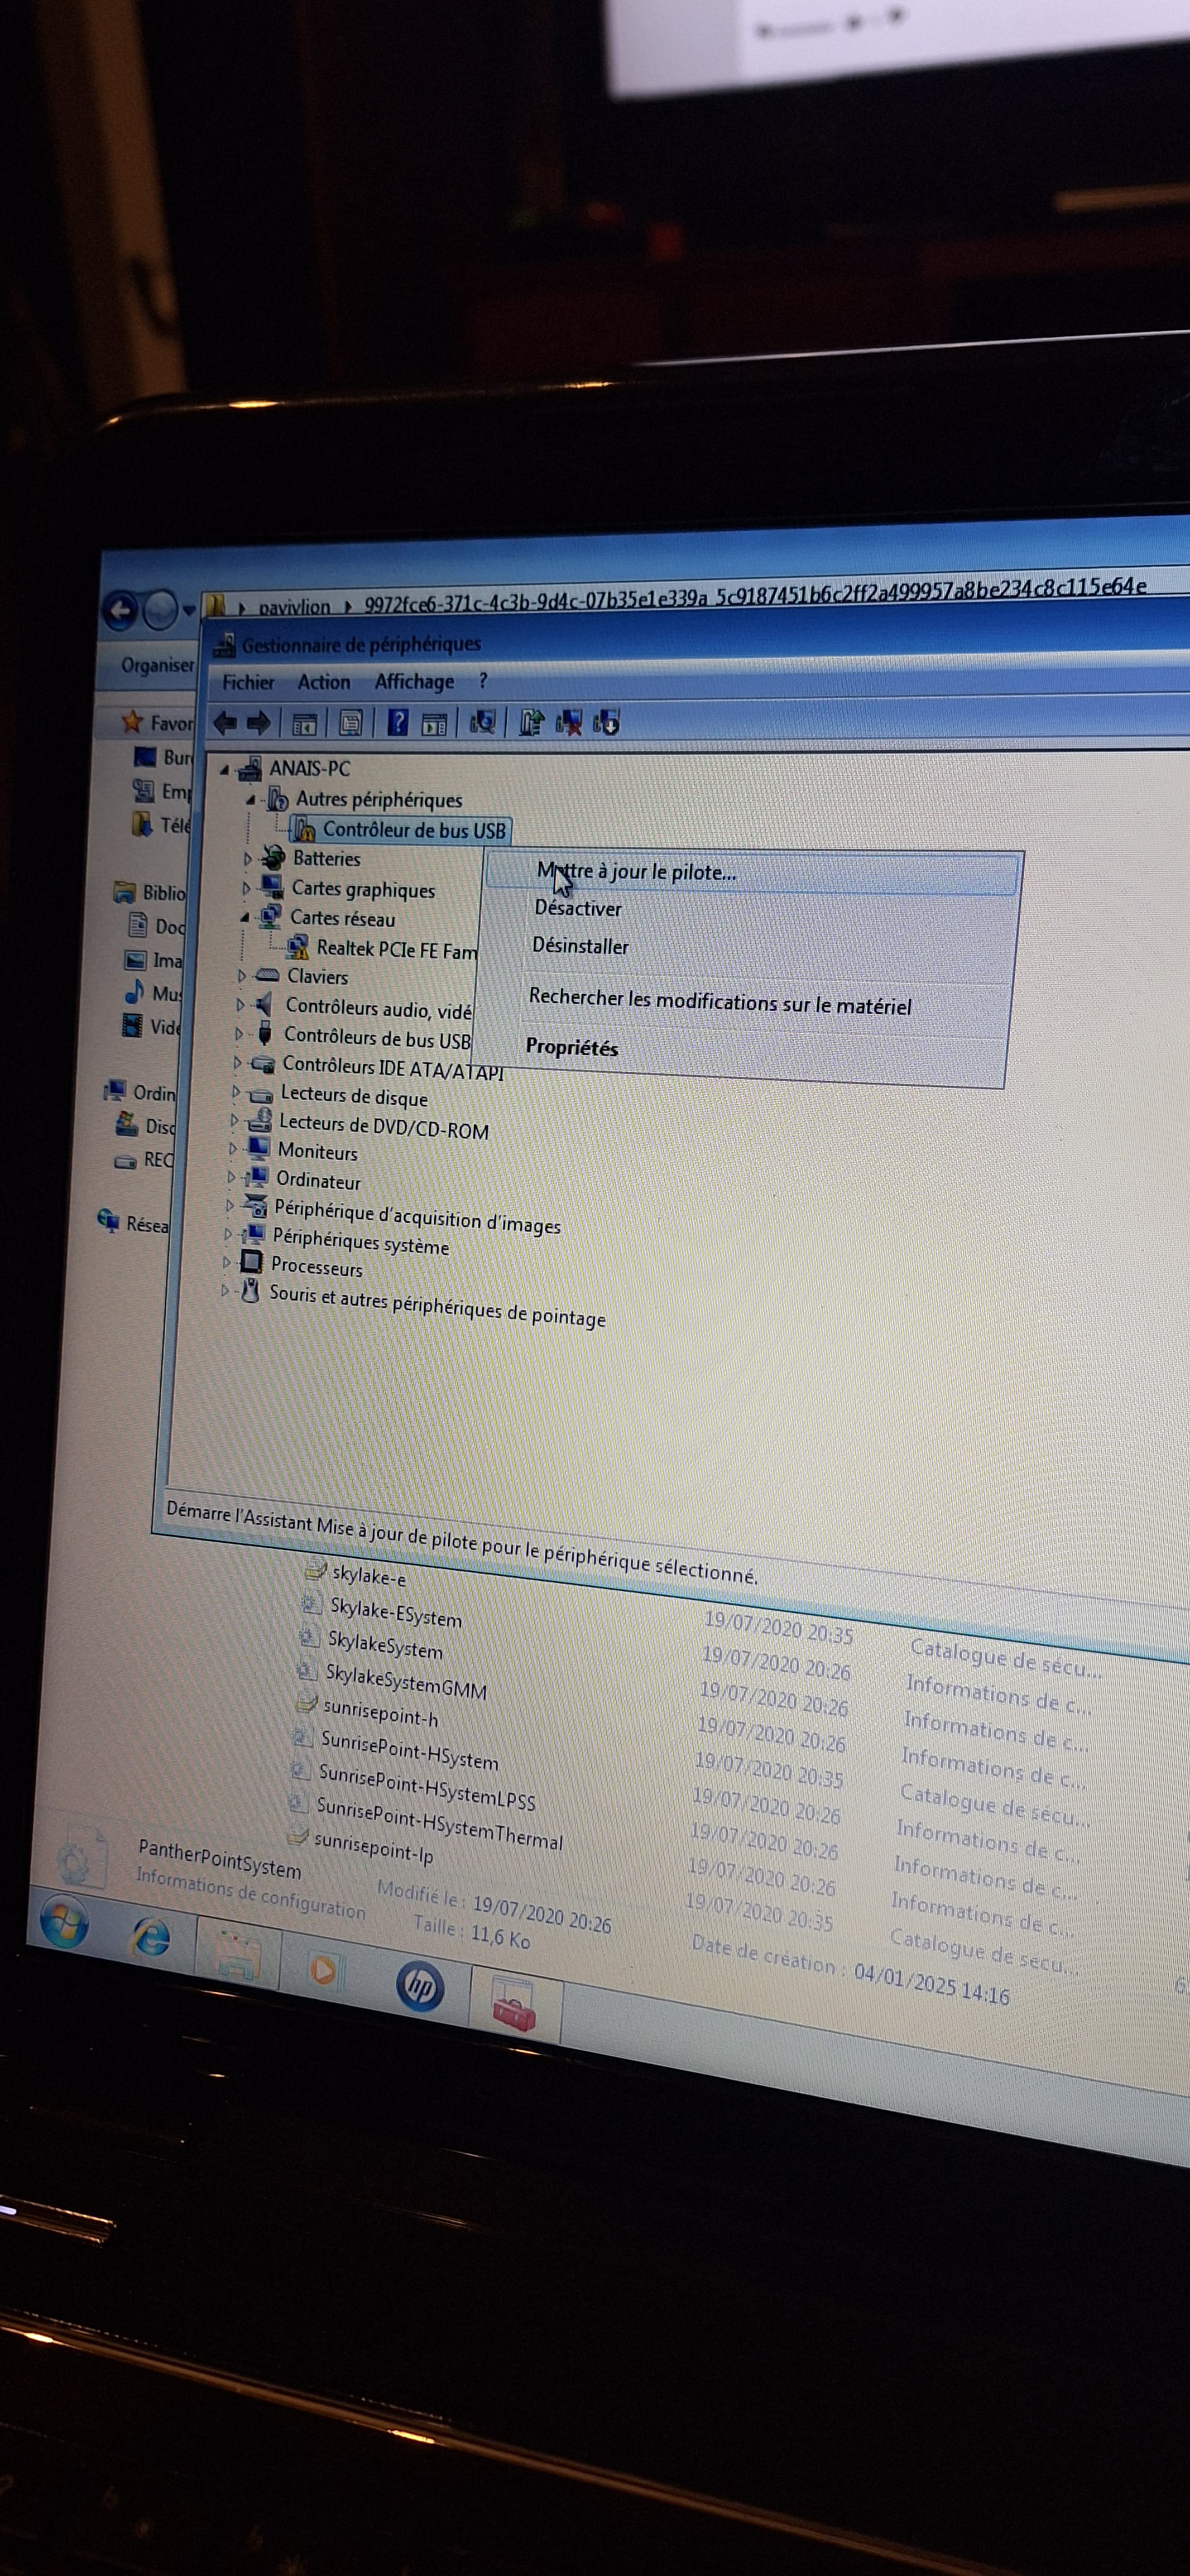Expand the Cartes graphiques node
Screen dimensions: 1190x2576
[x=247, y=888]
